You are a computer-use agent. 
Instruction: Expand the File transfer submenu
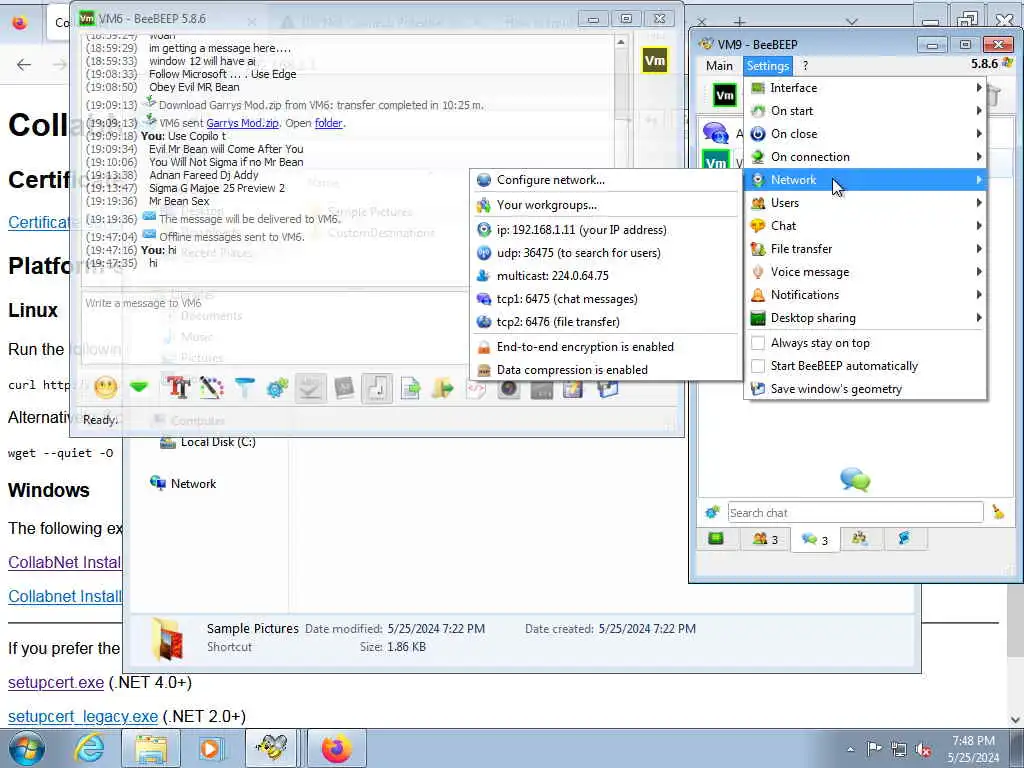click(865, 249)
